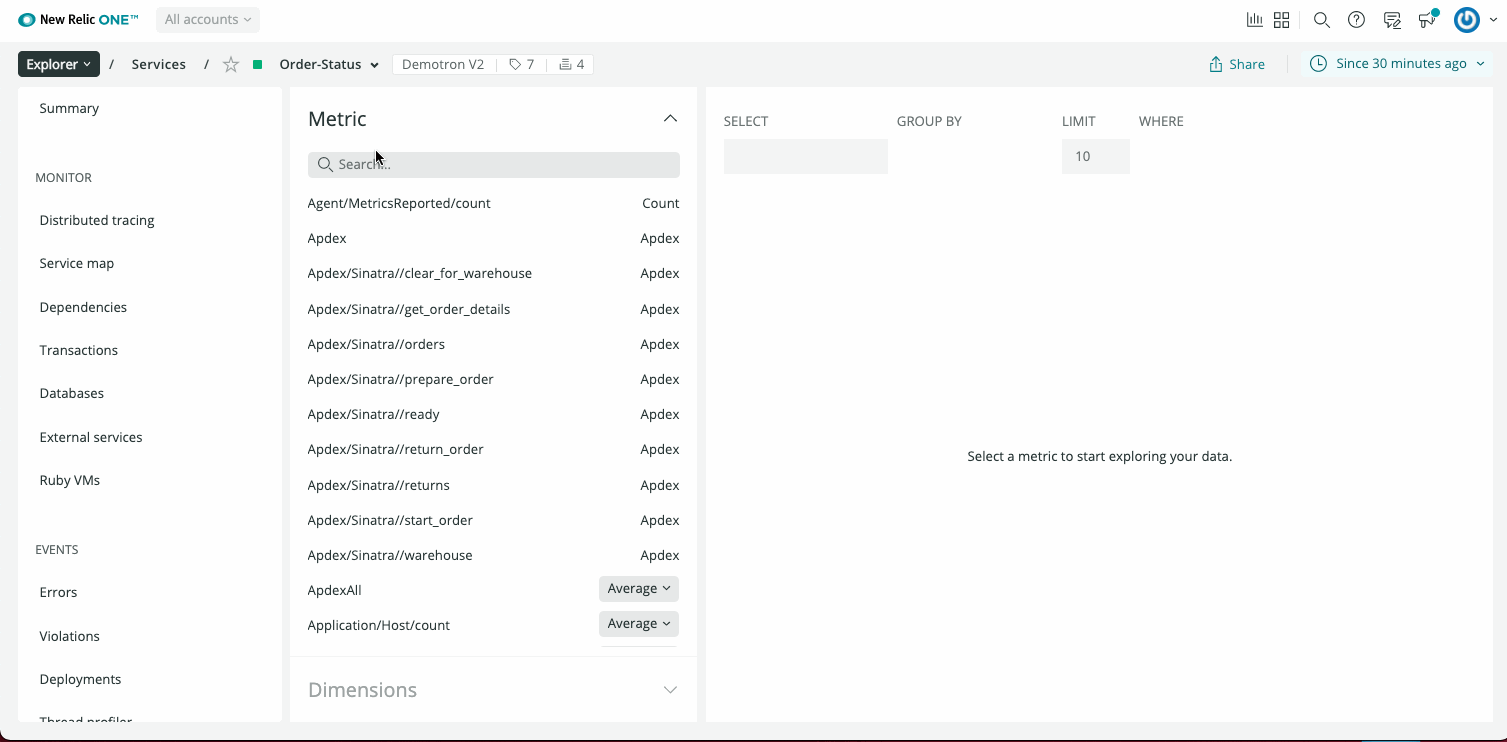Select the Apdex/Sinatra//orders metric

coord(376,344)
